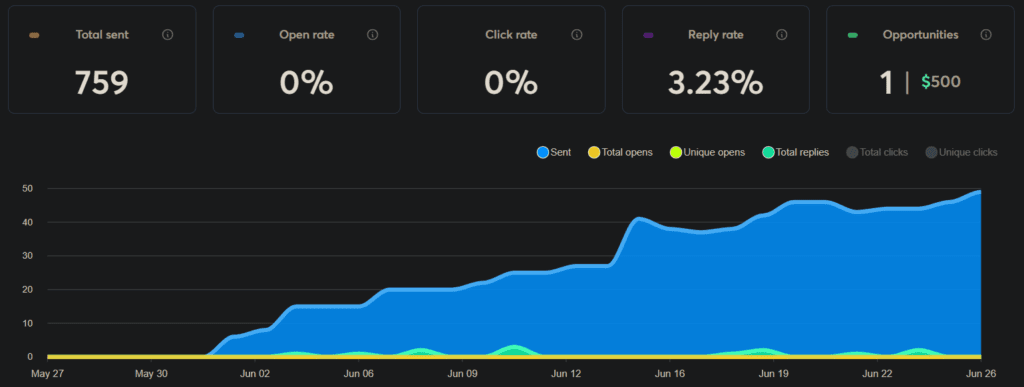Hide the Unique opens series
1024x387 pixels.
(707, 153)
